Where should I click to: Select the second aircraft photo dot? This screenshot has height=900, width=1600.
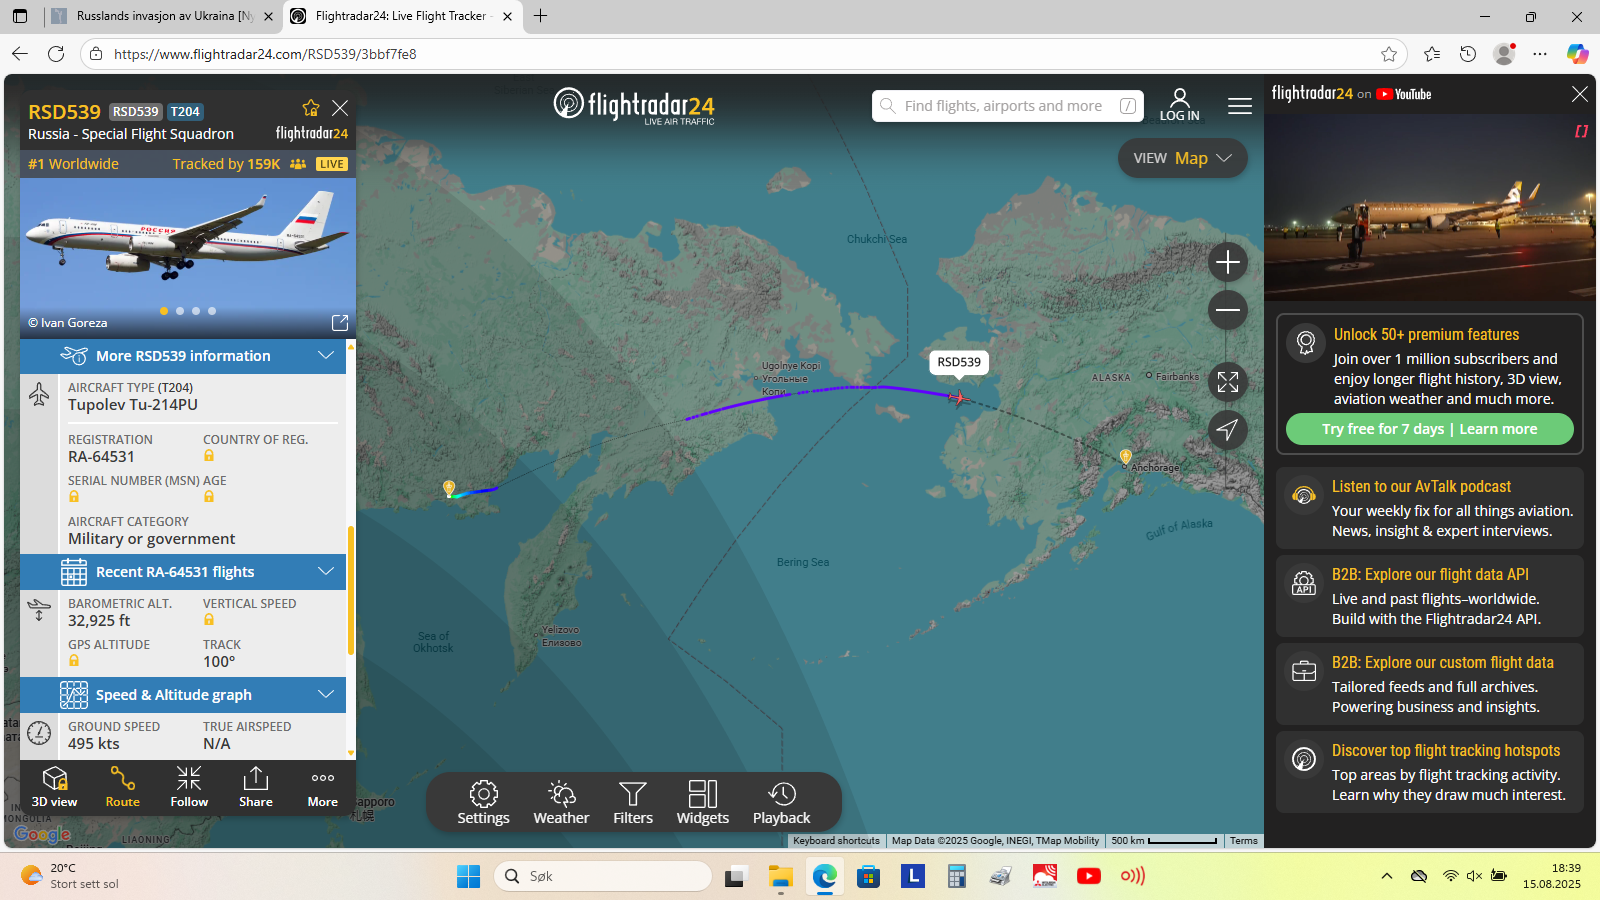coord(180,311)
